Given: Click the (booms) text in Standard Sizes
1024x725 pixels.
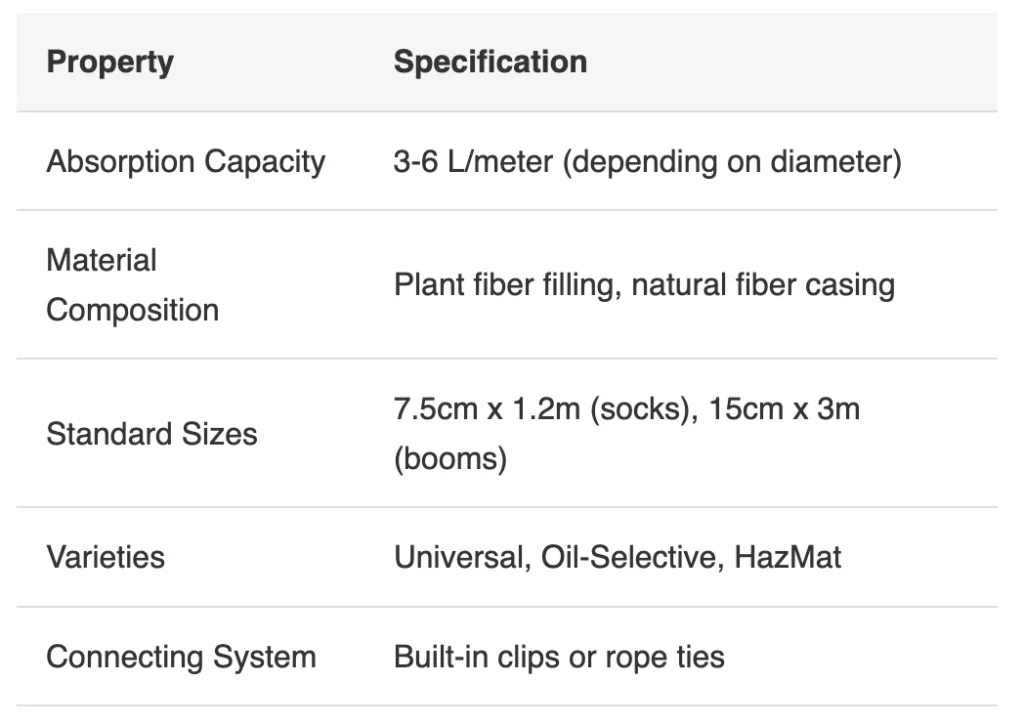Looking at the screenshot, I should pos(451,459).
